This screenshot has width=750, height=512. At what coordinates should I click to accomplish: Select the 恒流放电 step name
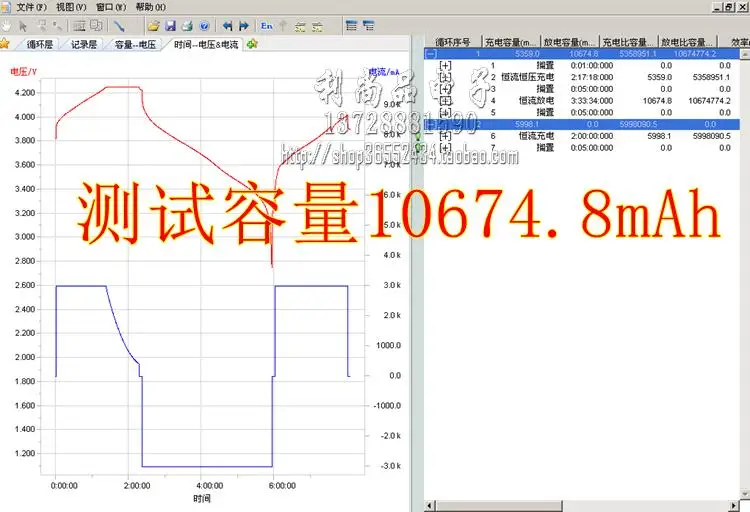[x=536, y=100]
